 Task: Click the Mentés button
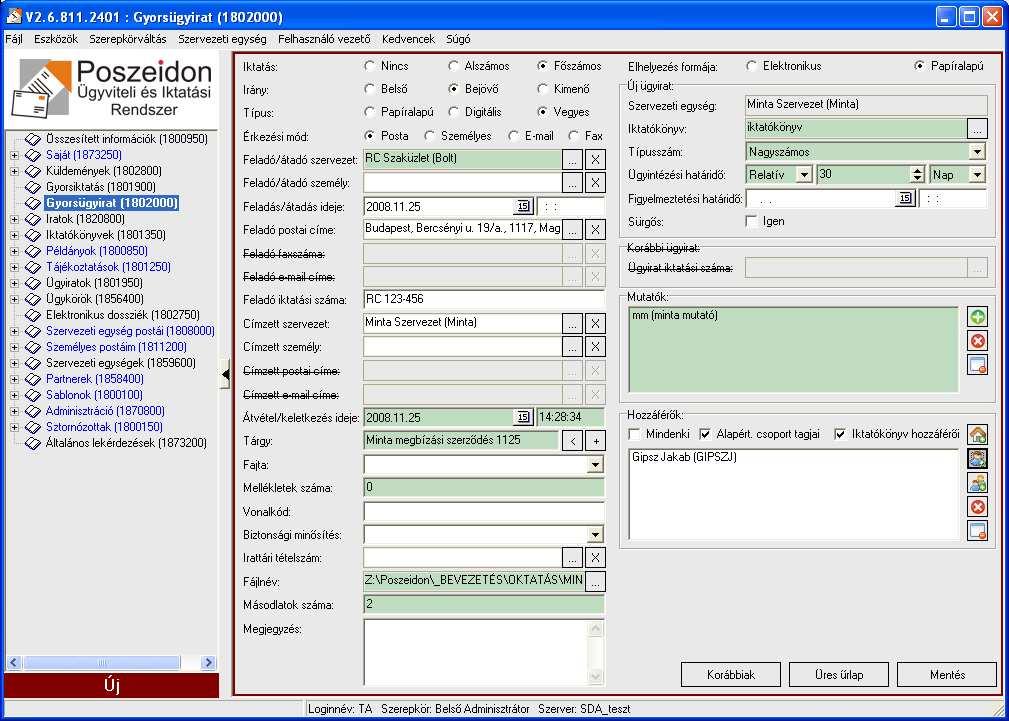pyautogui.click(x=947, y=675)
